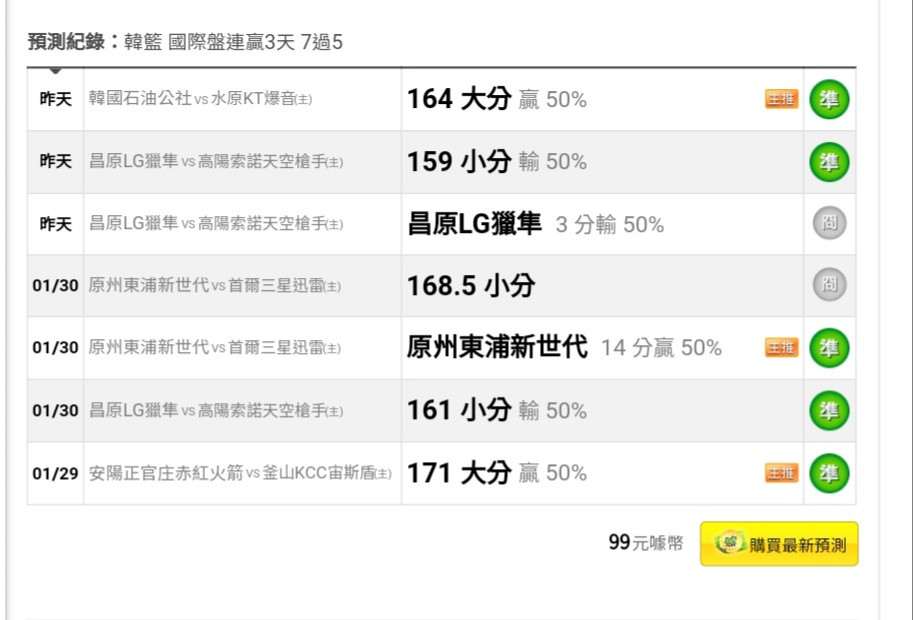
Task: Click green 準 icon for 164 大分 prediction
Action: coord(829,100)
